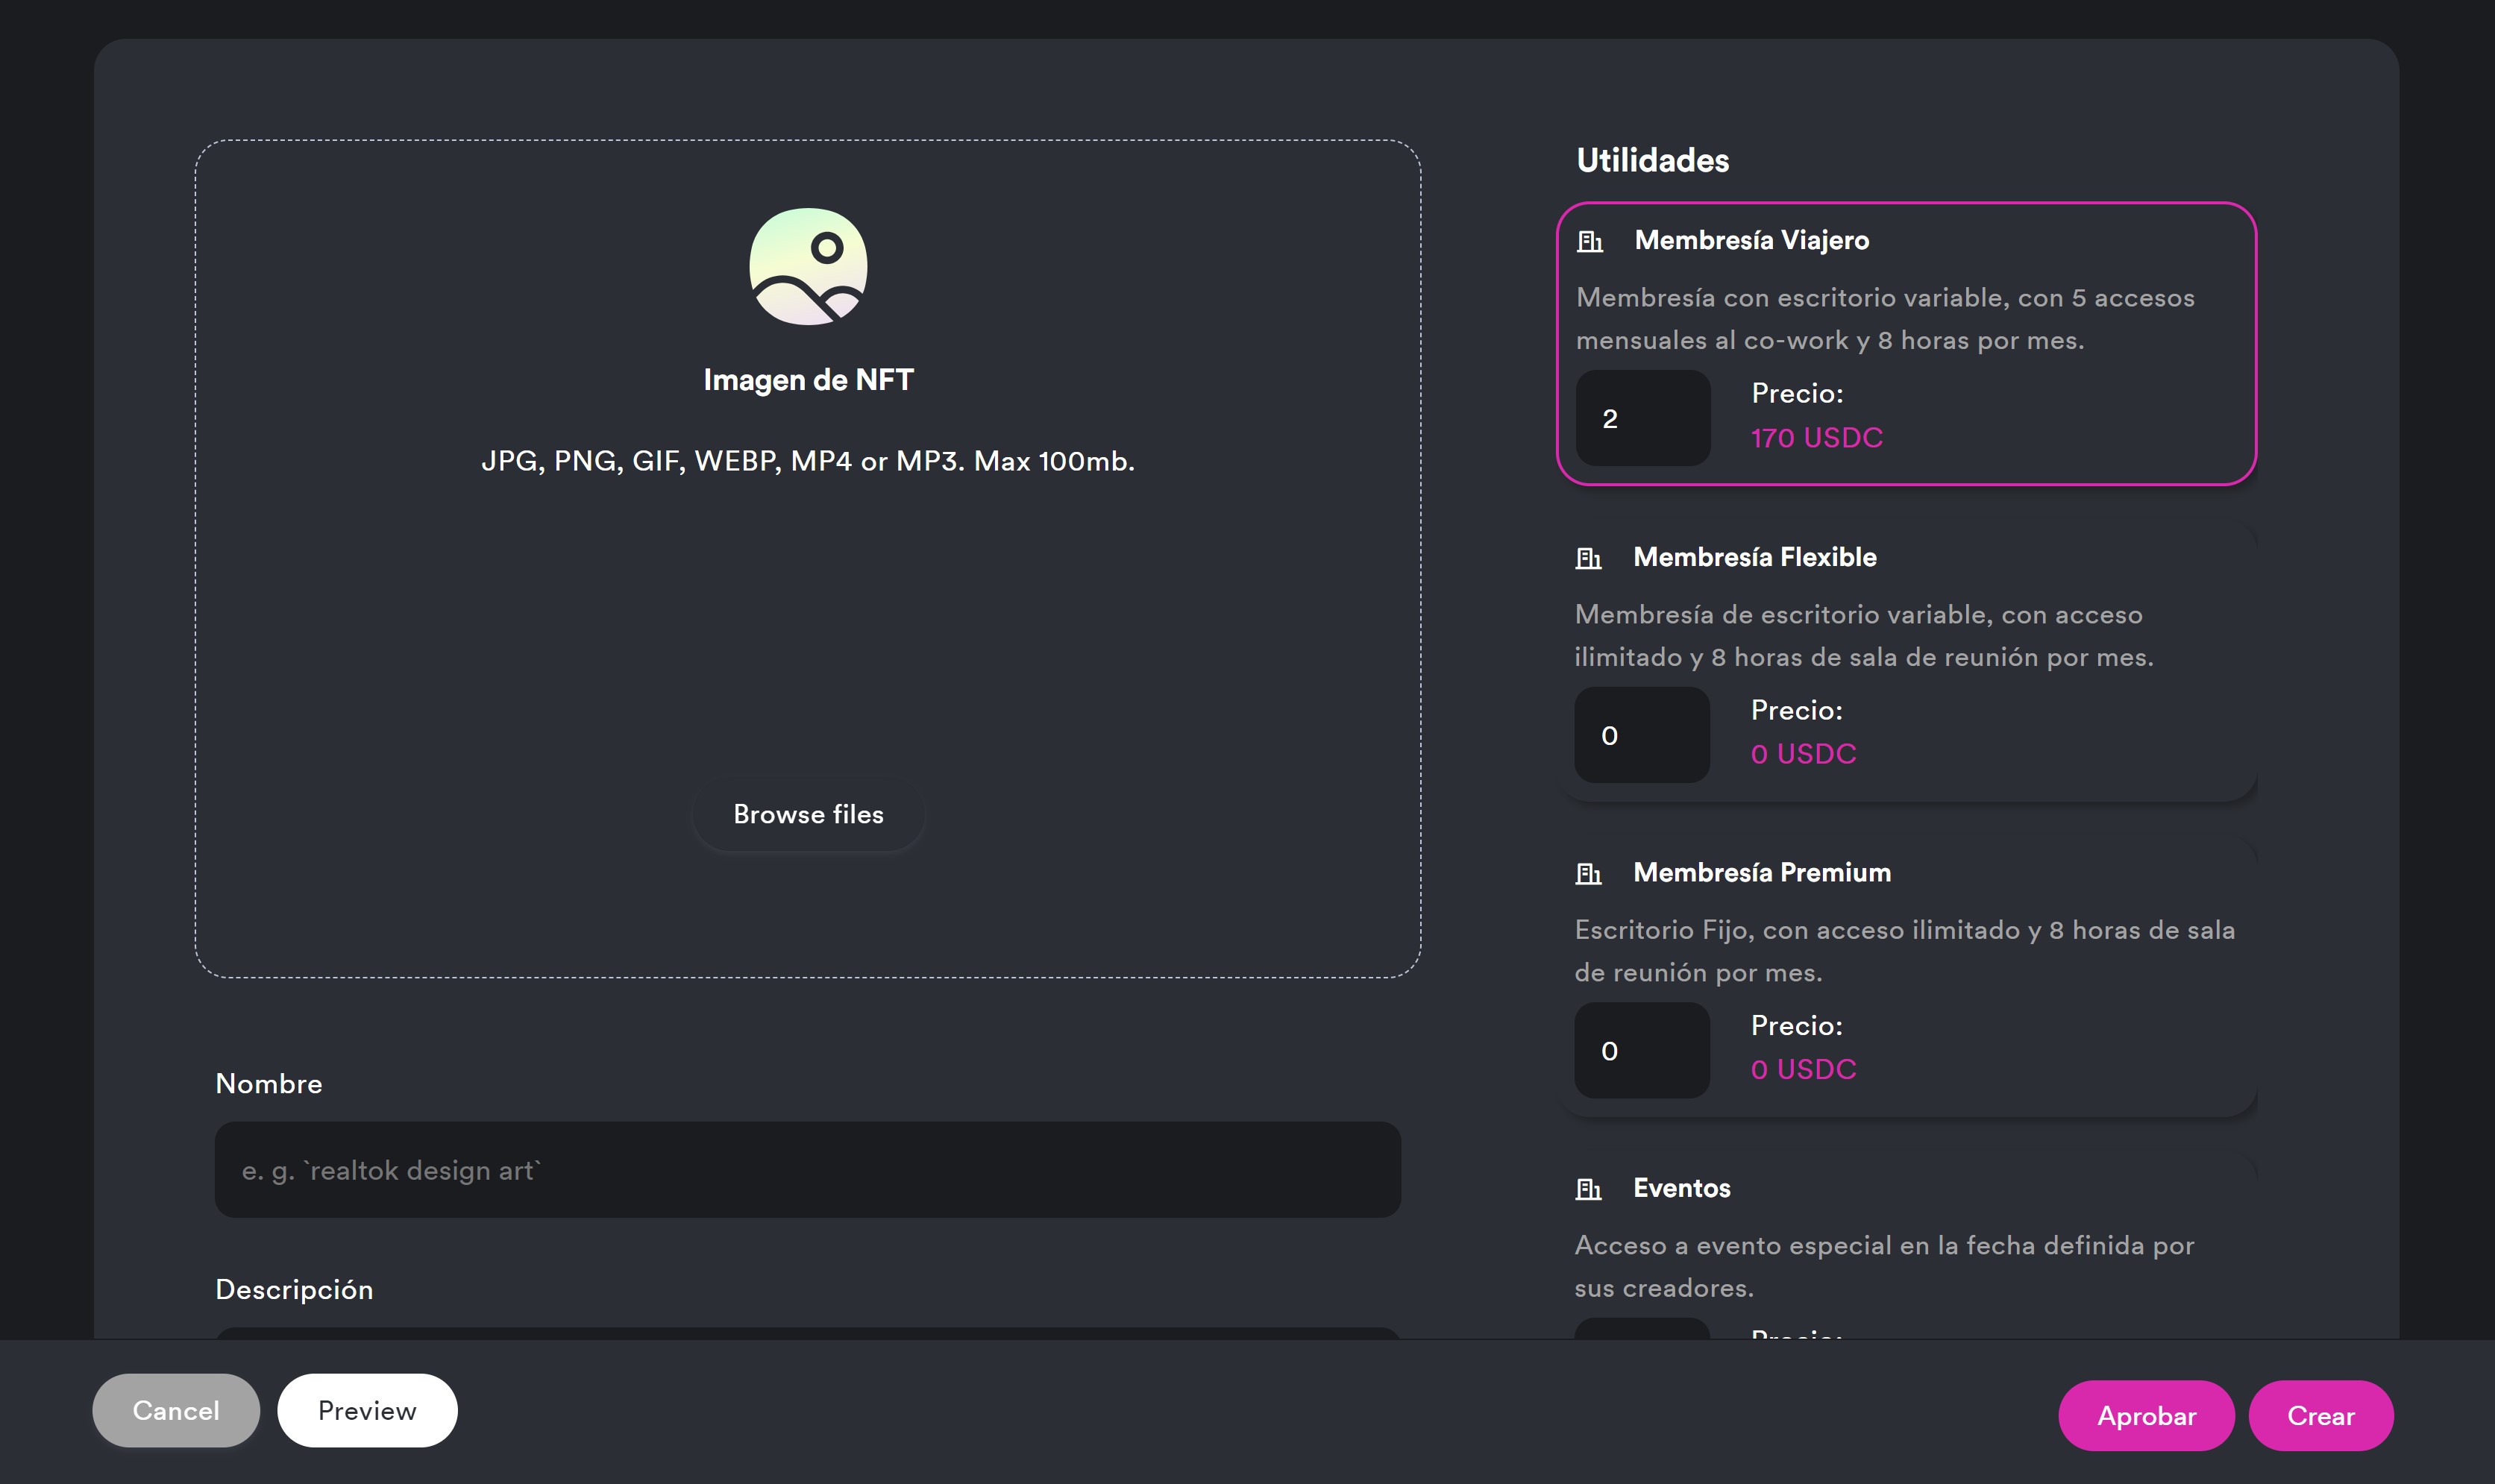Select the Eventos utility title
The width and height of the screenshot is (2495, 1484).
tap(1681, 1188)
